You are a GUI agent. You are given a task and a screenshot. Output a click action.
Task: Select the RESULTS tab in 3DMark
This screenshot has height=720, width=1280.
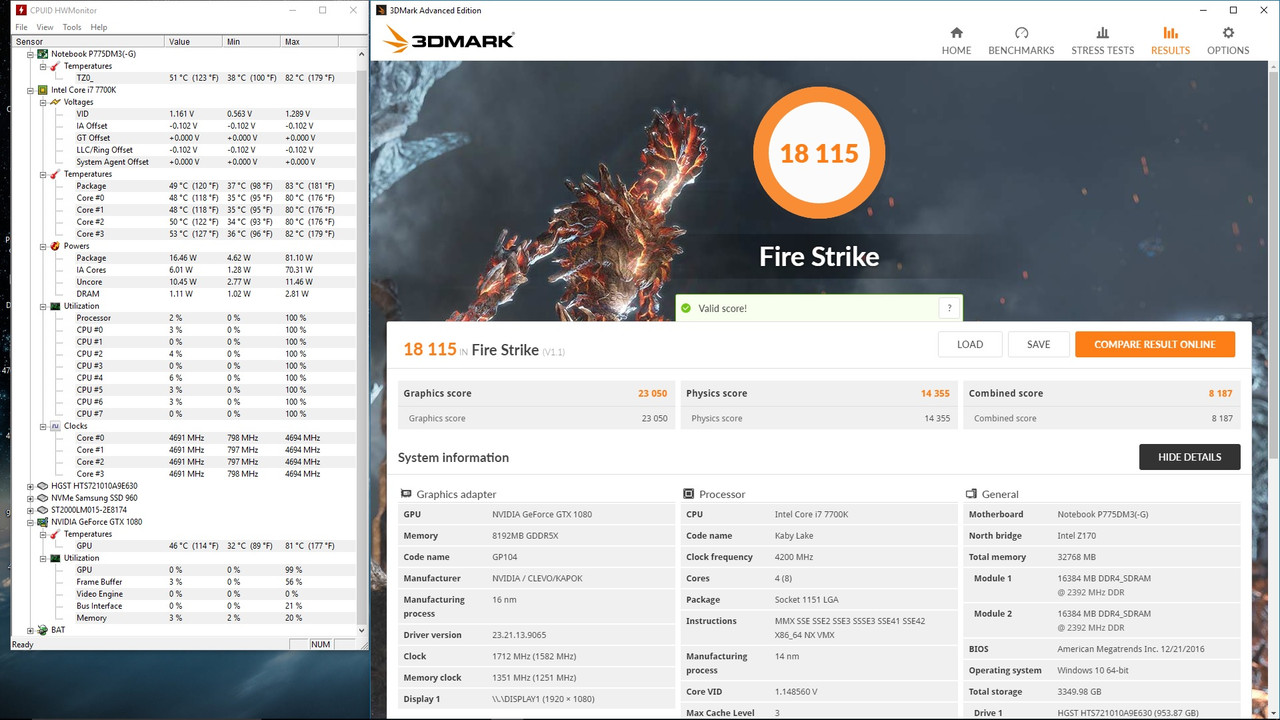[x=1170, y=40]
